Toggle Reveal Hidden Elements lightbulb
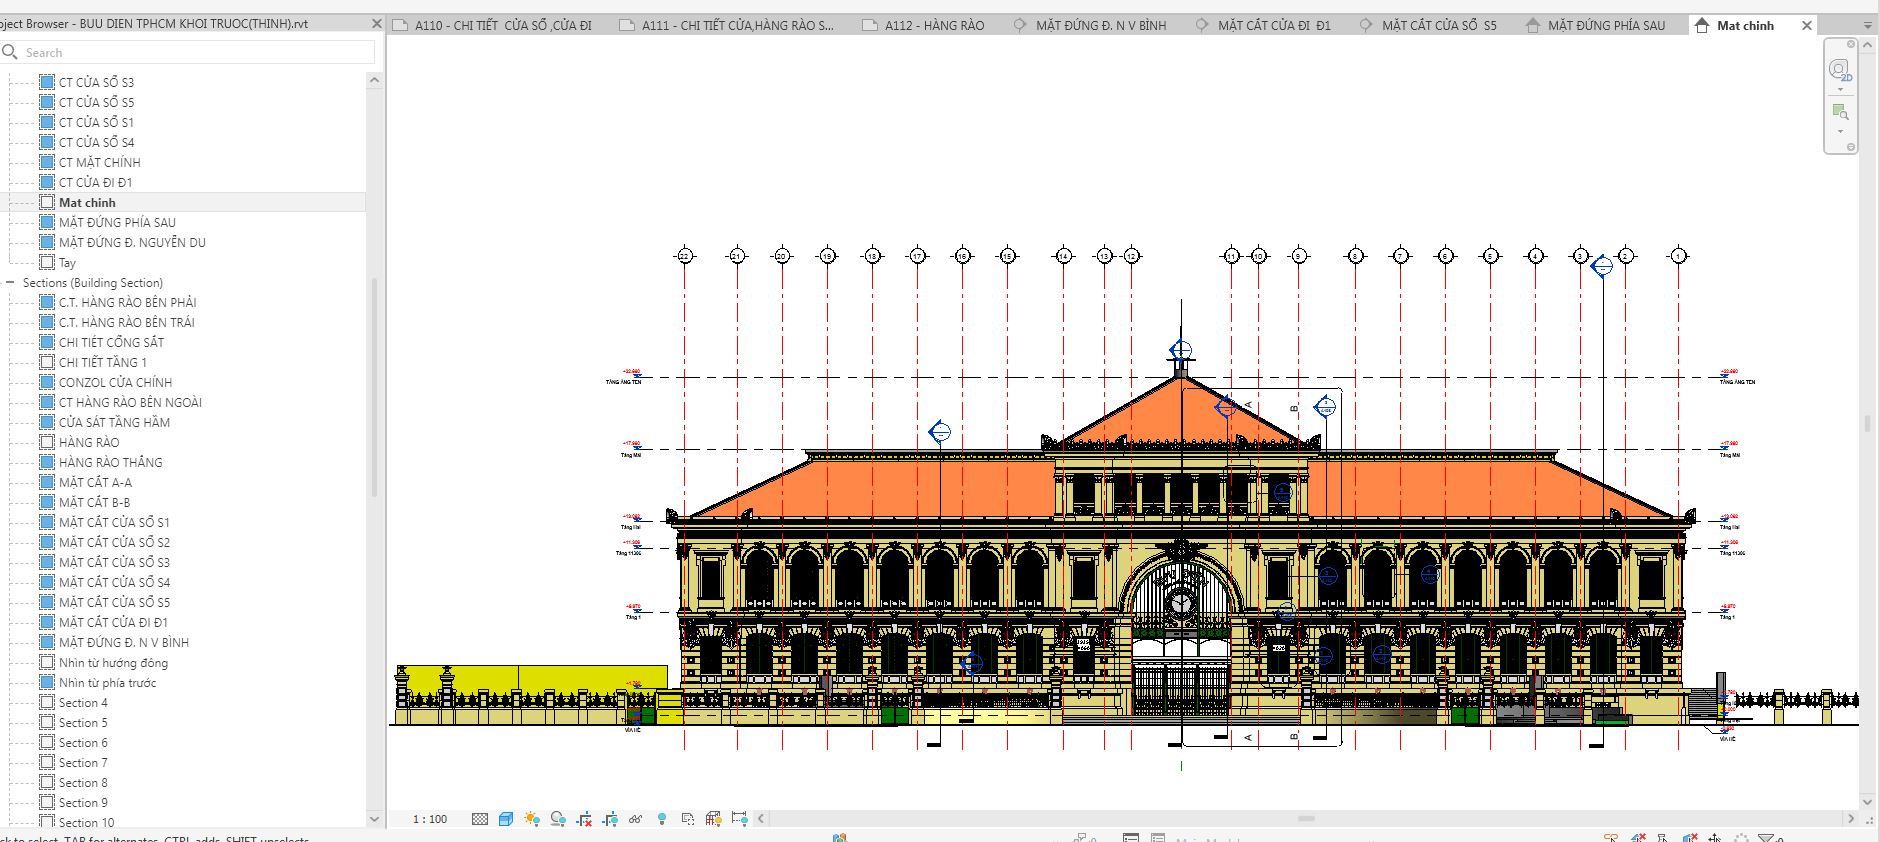The height and width of the screenshot is (842, 1880). pyautogui.click(x=662, y=819)
